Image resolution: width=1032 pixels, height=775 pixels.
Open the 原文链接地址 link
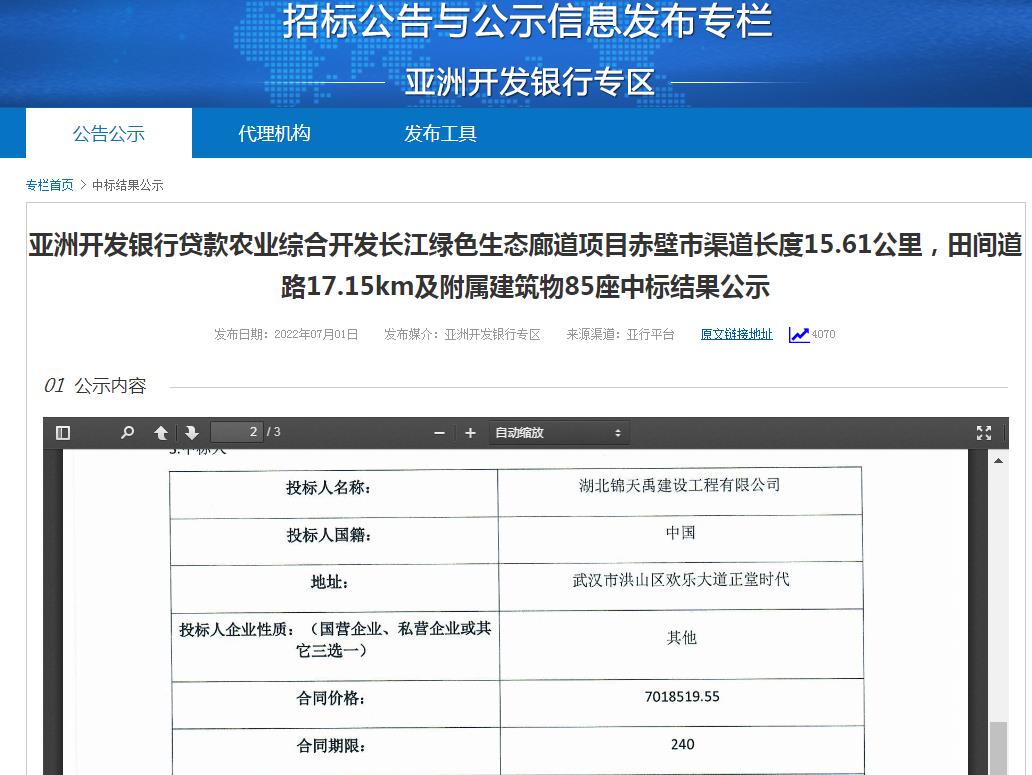coord(736,334)
